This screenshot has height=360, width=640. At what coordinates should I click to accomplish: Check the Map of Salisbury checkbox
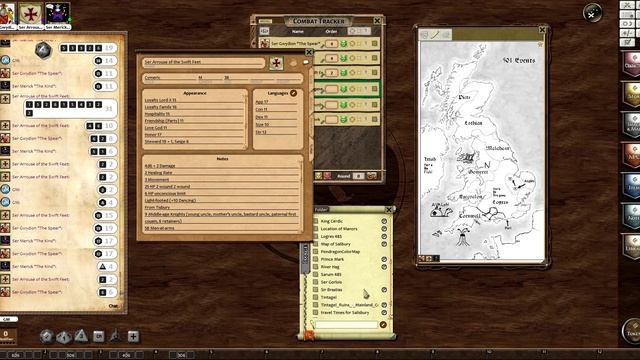tap(315, 244)
